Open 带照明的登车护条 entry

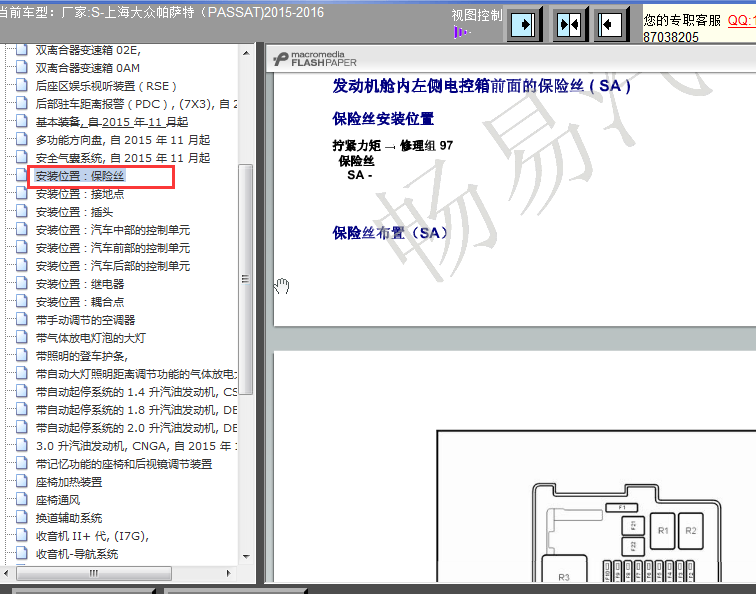[81, 356]
